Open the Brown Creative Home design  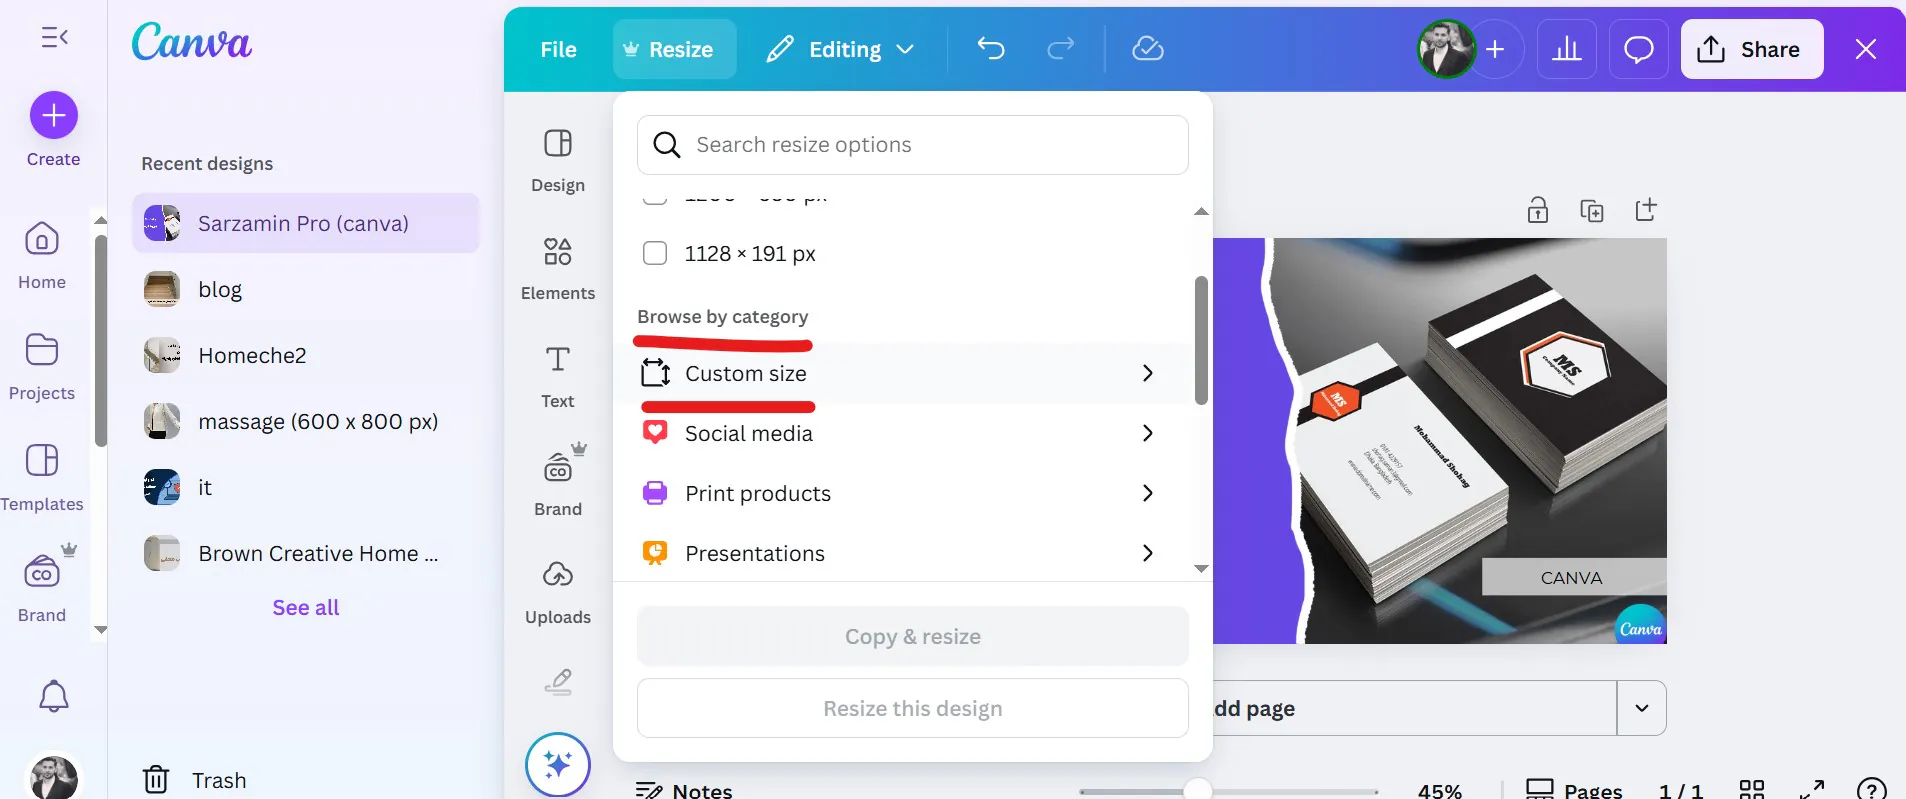(x=306, y=554)
